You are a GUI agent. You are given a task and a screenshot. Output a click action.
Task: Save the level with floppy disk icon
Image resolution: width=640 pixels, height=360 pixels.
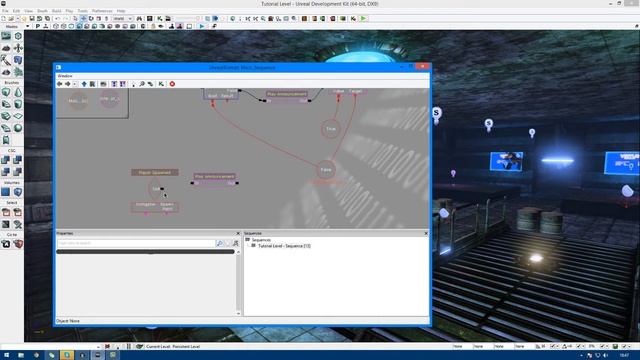pos(32,18)
